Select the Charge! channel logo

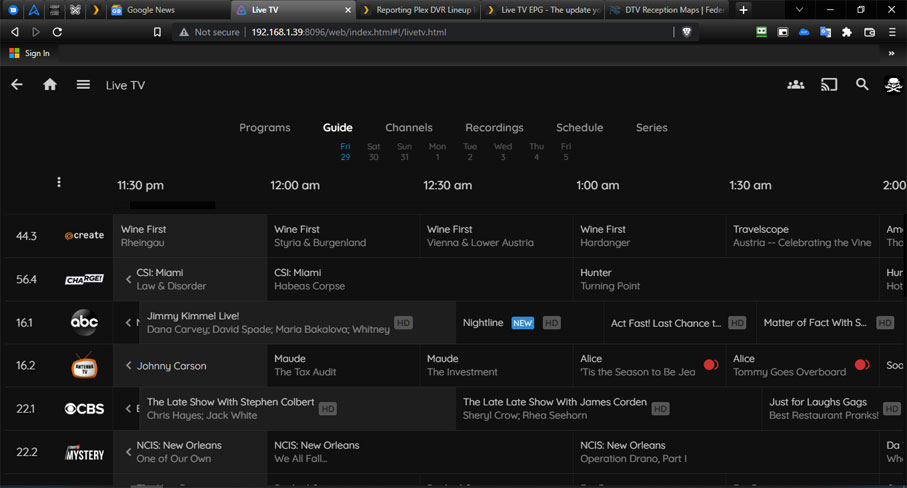coord(84,279)
